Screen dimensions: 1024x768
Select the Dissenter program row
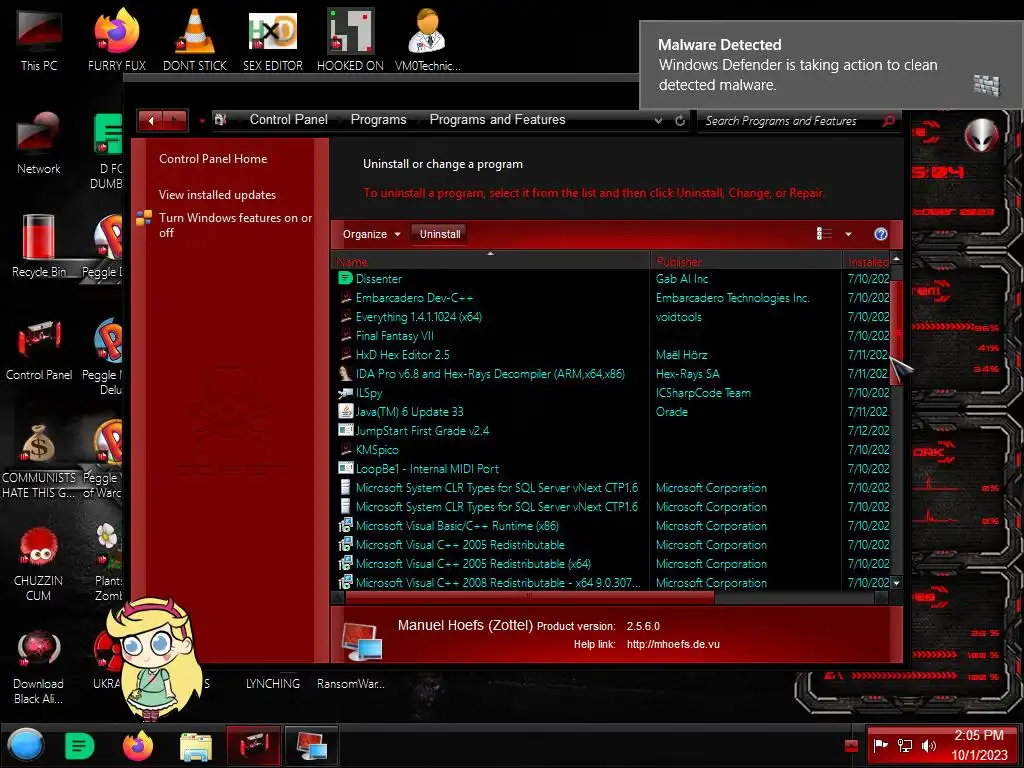click(613, 279)
